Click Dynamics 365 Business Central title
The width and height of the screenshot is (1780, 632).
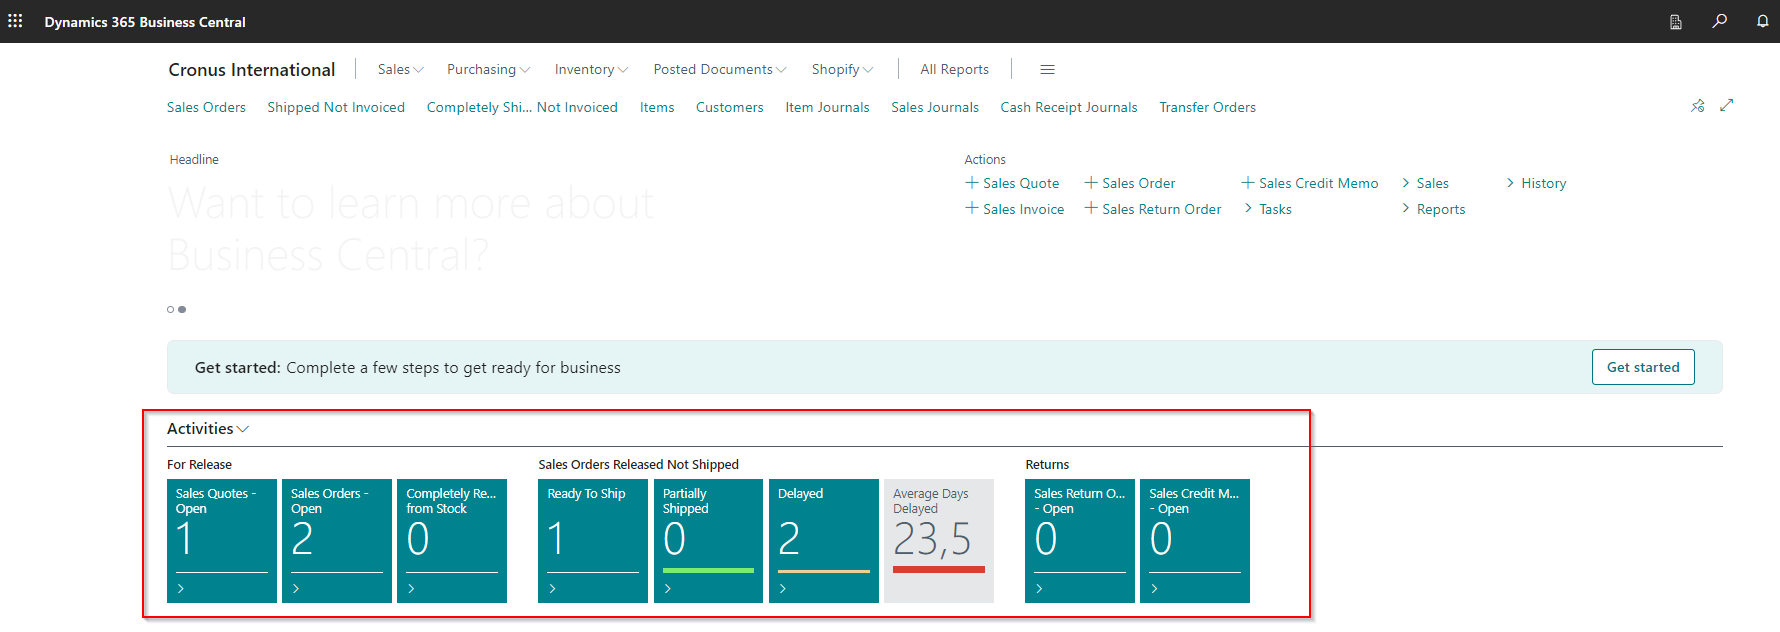145,22
